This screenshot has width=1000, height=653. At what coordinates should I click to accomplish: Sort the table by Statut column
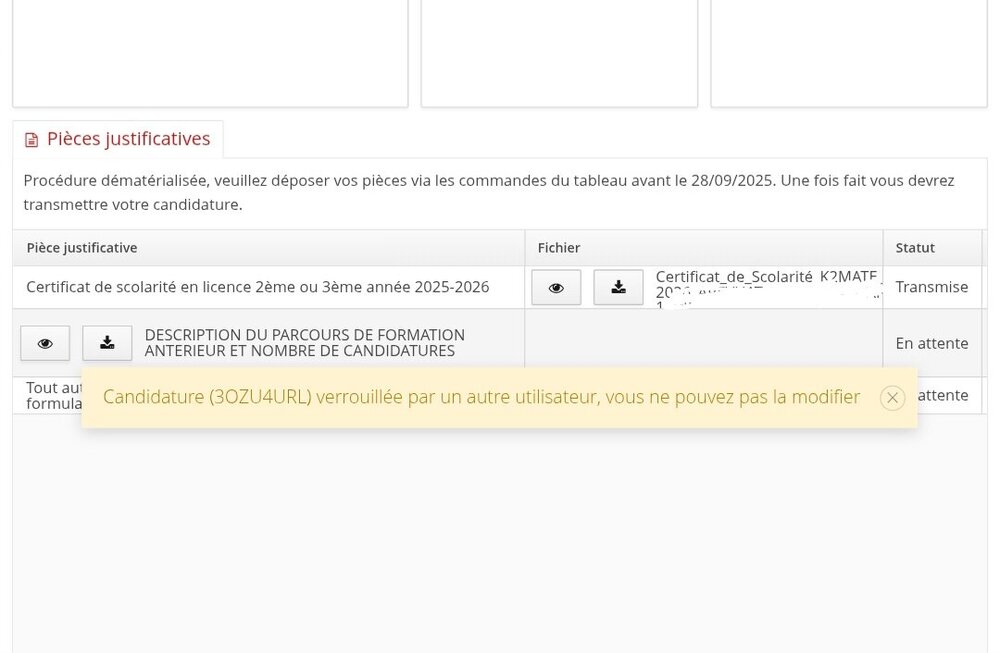click(916, 247)
